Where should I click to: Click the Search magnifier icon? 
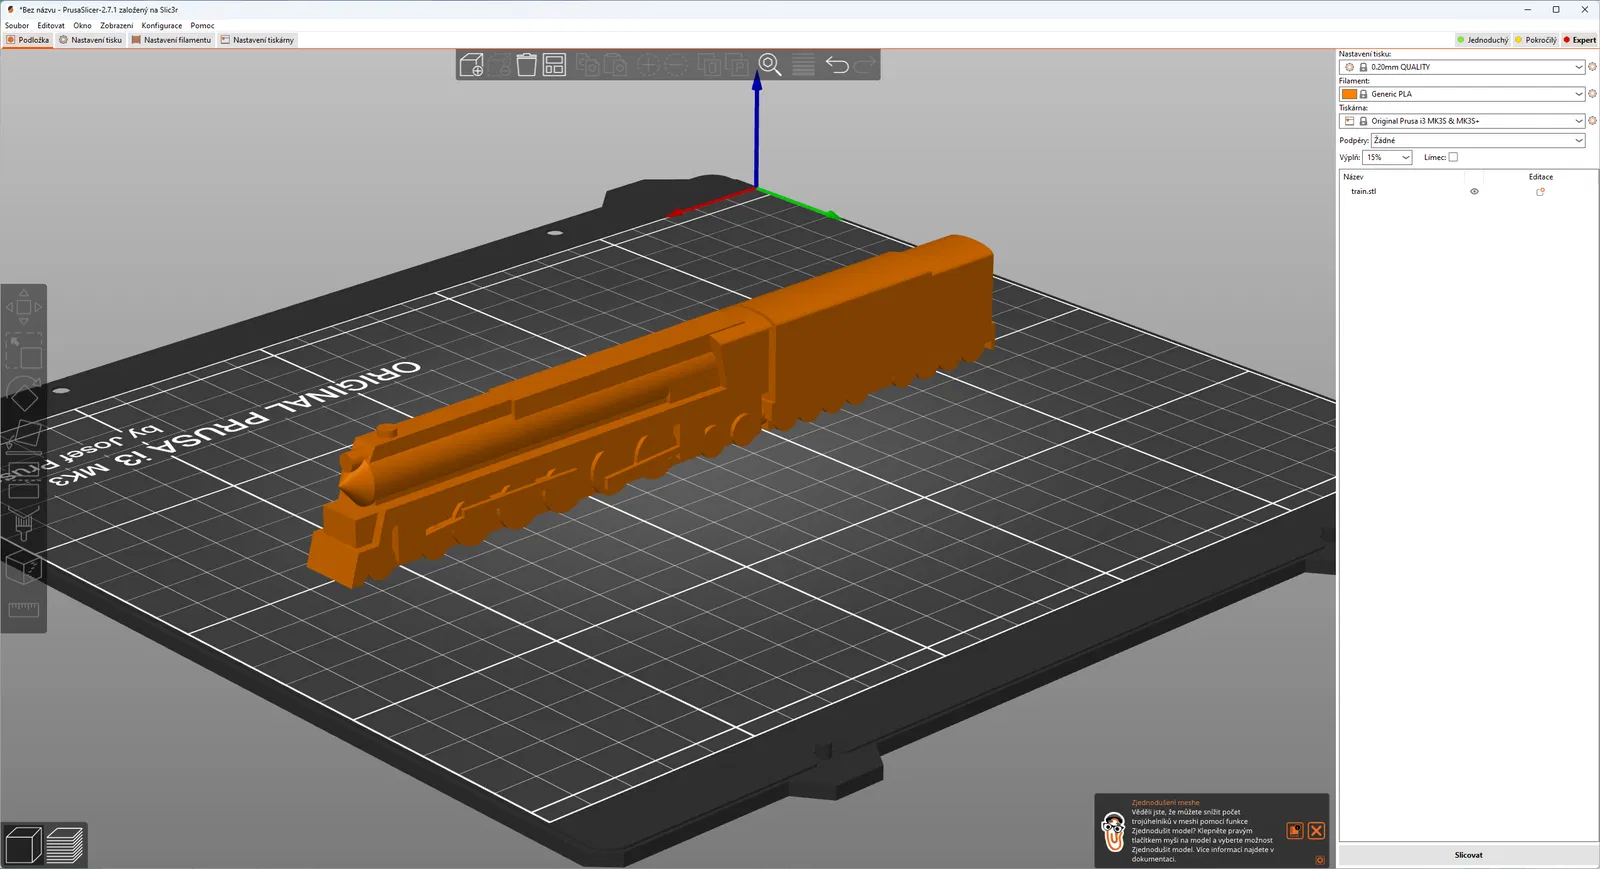[770, 65]
